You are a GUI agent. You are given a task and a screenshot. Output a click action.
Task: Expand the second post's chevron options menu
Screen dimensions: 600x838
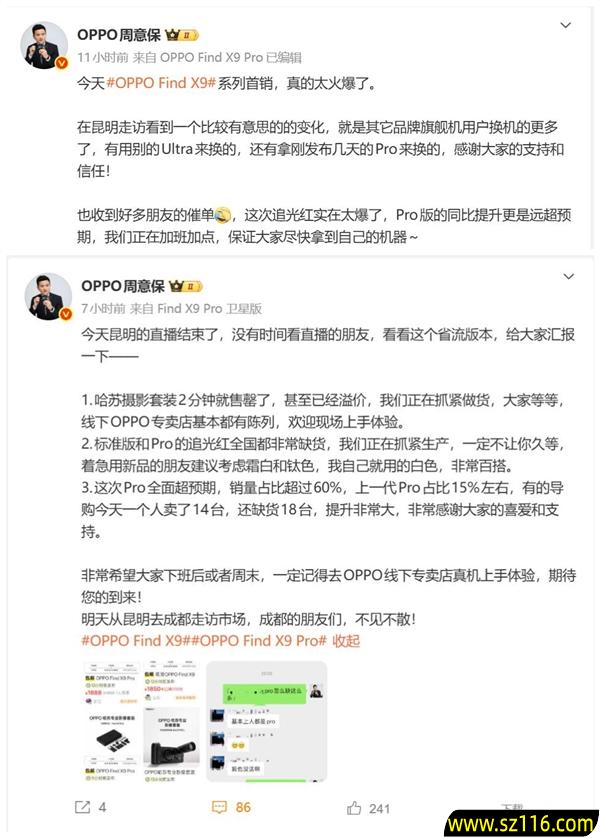(x=568, y=276)
